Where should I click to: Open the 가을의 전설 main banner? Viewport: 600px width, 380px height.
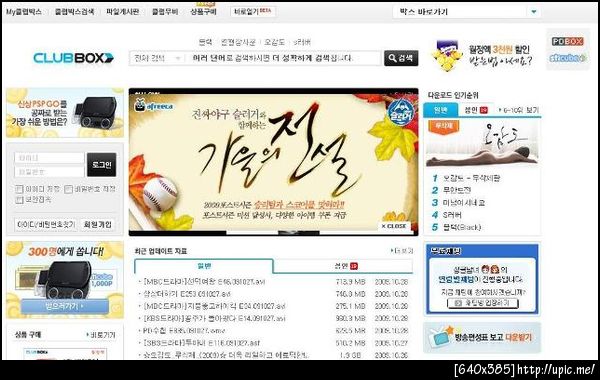click(x=273, y=162)
